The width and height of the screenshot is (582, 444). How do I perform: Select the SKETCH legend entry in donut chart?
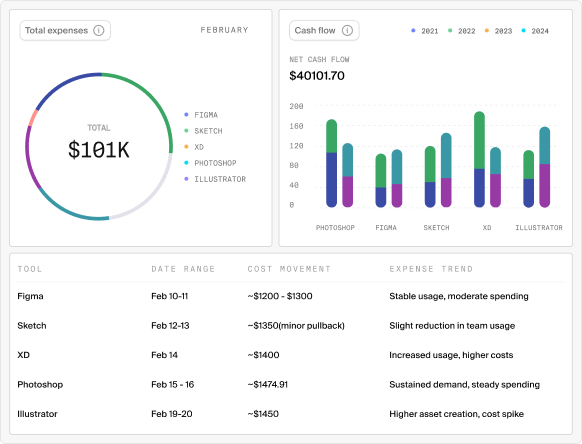coord(203,131)
